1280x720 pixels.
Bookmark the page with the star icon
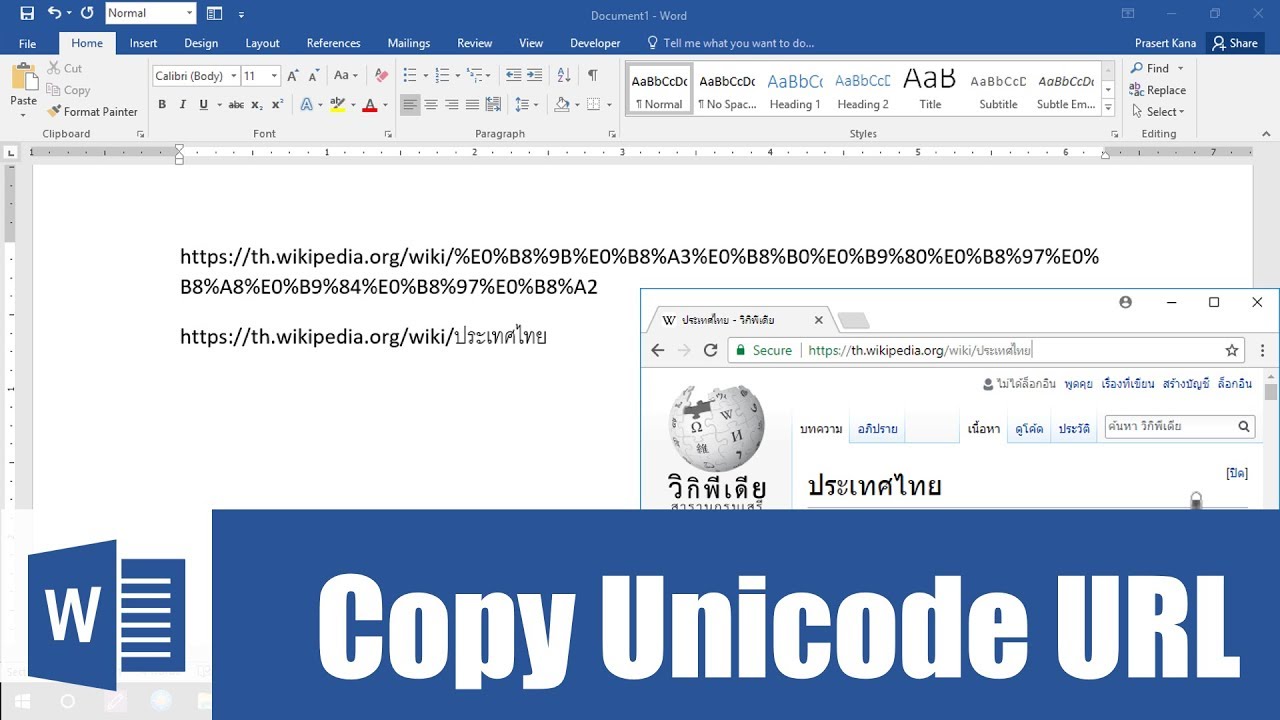[1232, 350]
